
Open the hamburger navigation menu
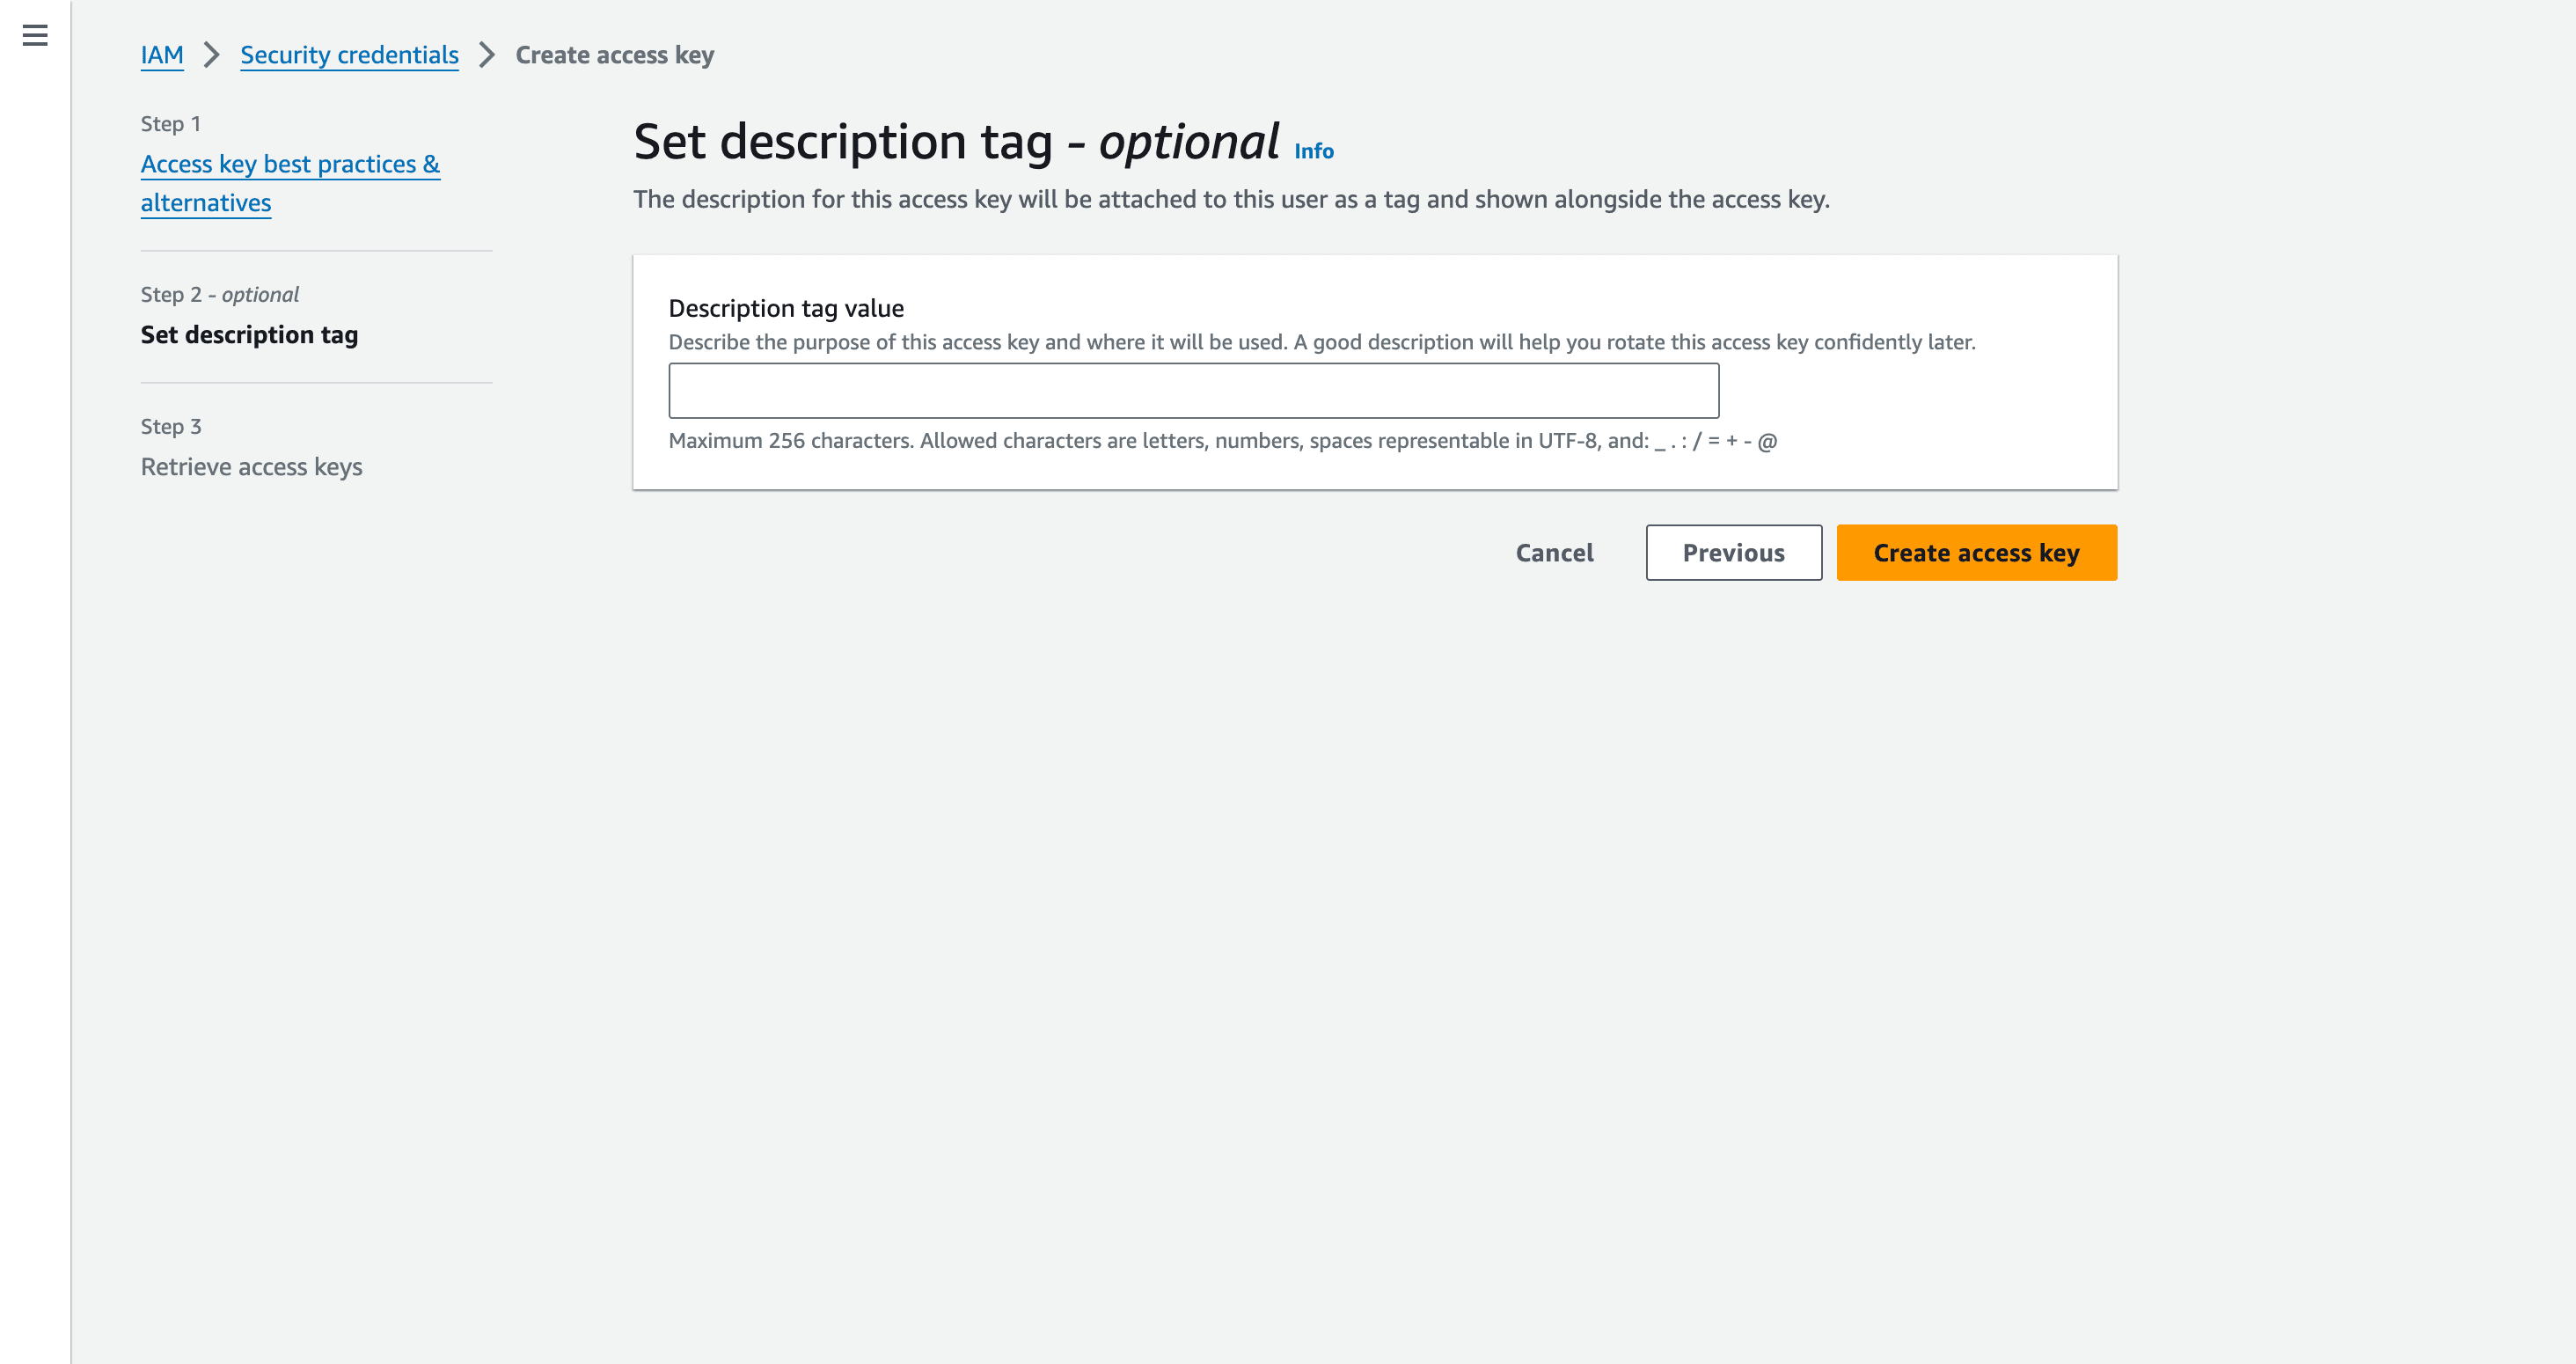coord(35,36)
